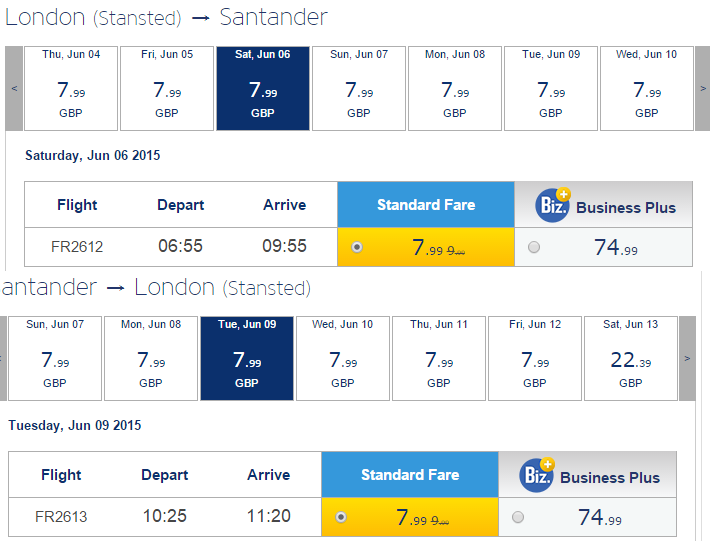
Task: Click next dates arrow for outbound flights
Action: [703, 88]
